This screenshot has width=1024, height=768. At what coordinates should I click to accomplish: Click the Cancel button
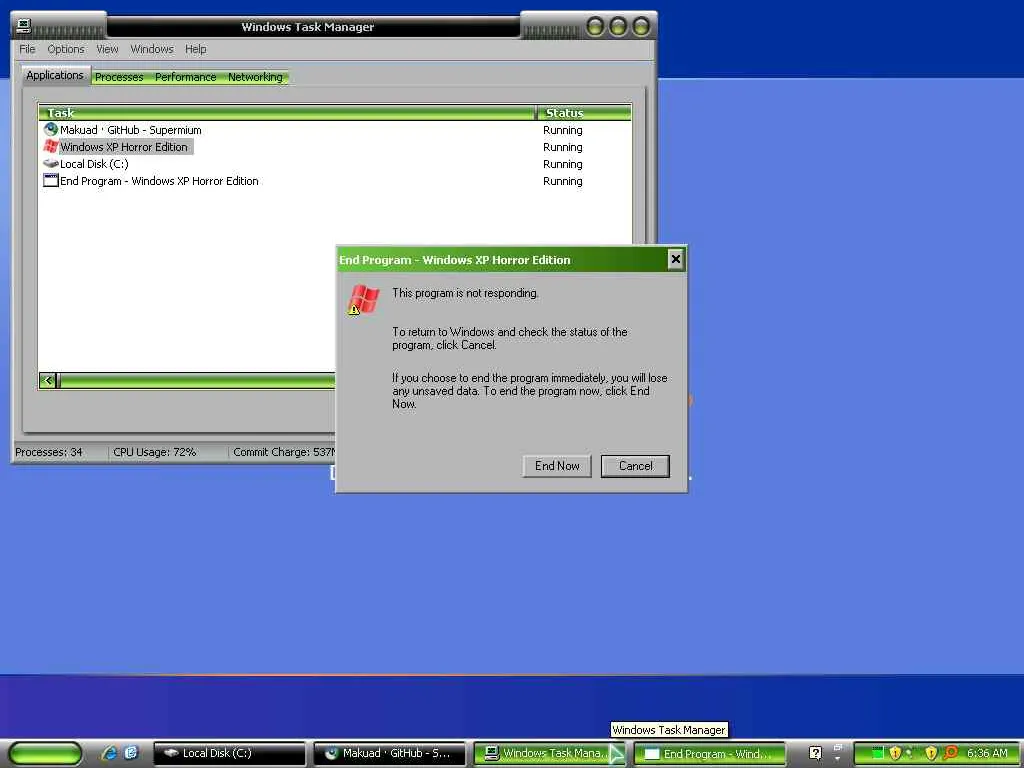(x=635, y=466)
